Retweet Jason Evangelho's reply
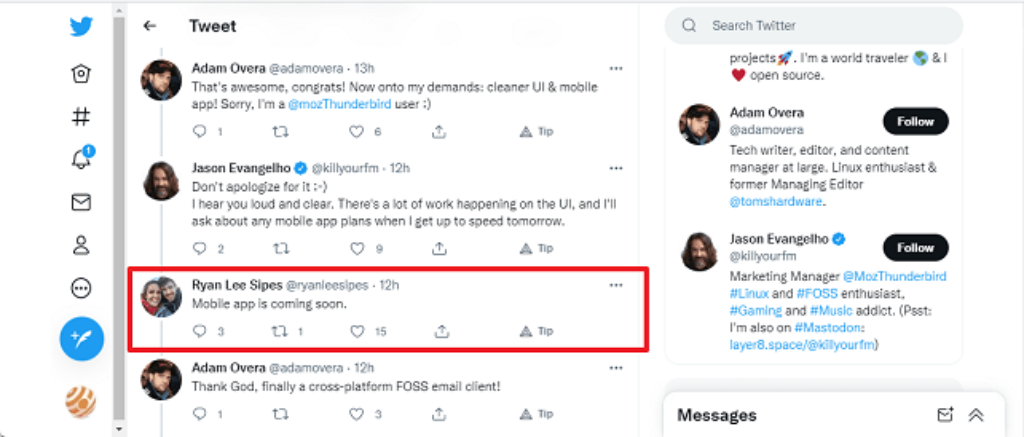Viewport: 1024px width, 437px height. (x=281, y=248)
